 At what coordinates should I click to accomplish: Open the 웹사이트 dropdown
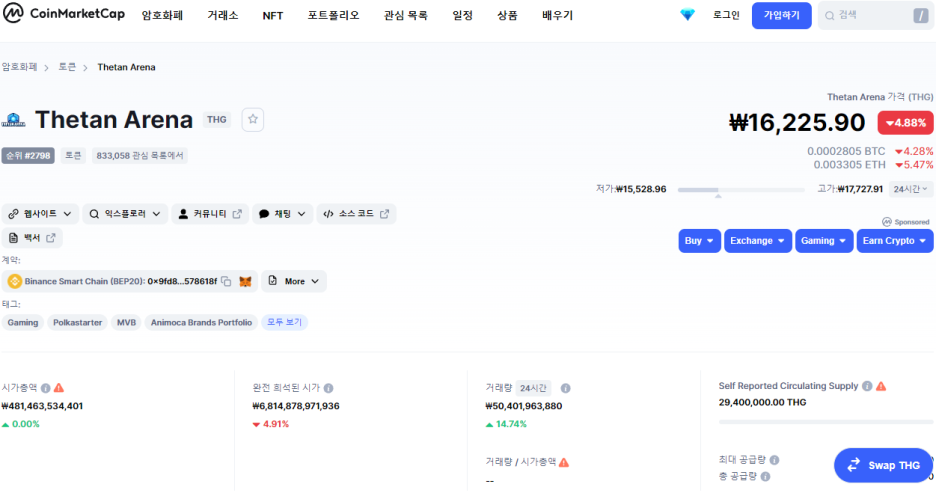(40, 214)
